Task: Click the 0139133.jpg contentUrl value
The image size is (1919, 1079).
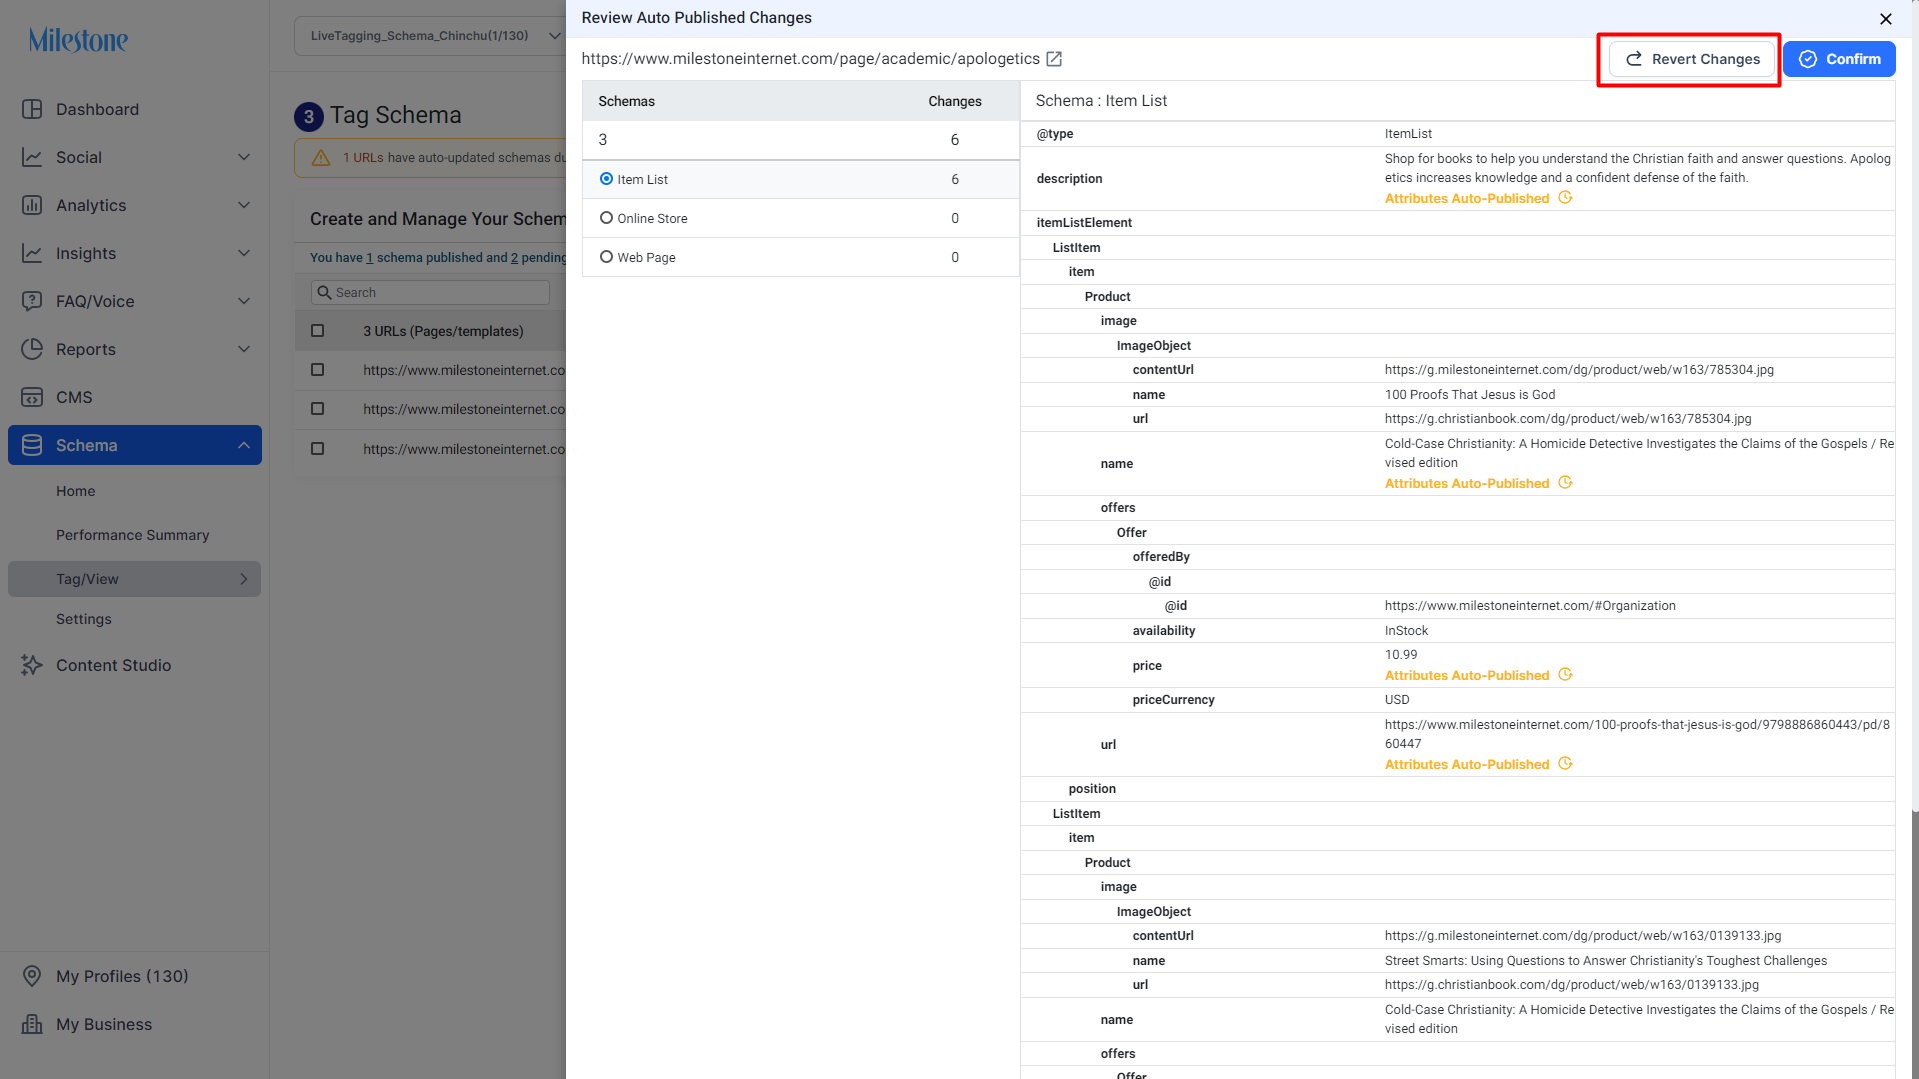Action: click(x=1583, y=936)
